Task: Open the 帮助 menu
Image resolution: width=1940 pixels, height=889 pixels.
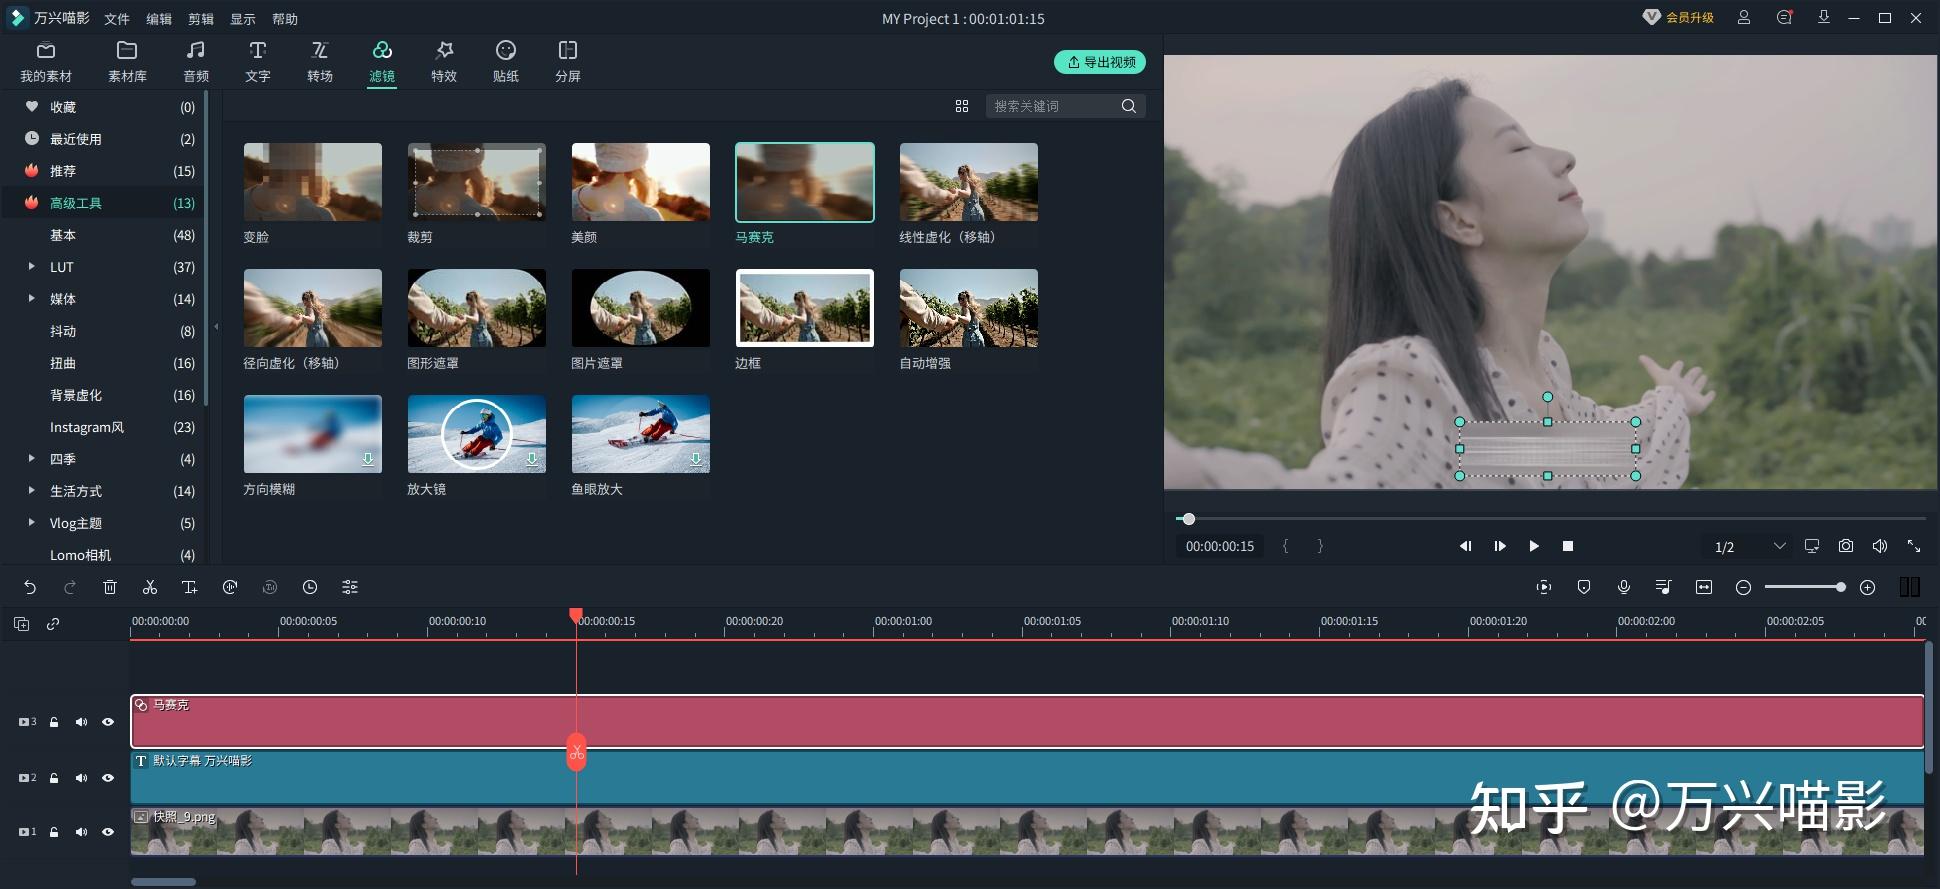Action: (x=285, y=19)
